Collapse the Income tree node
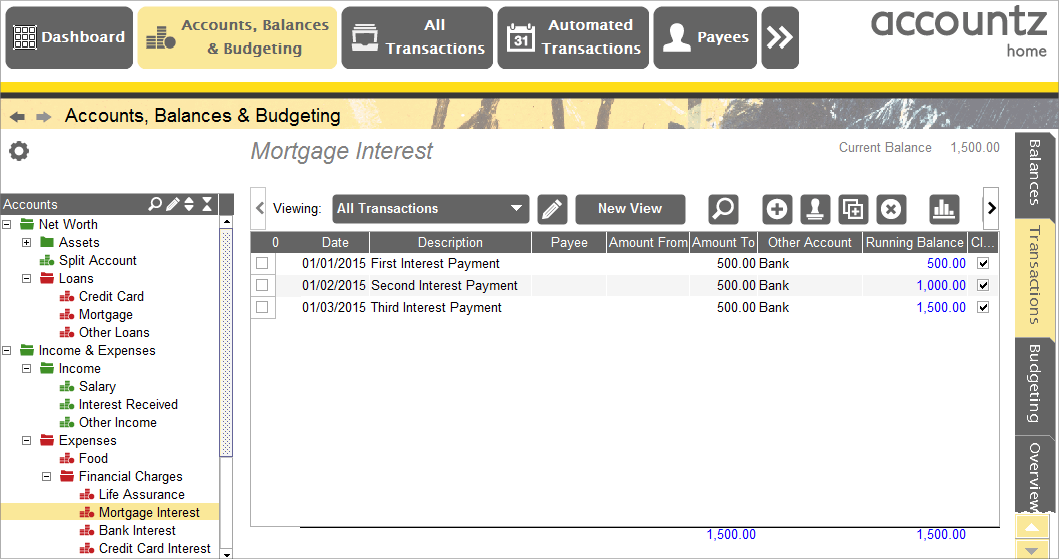 click(x=26, y=369)
